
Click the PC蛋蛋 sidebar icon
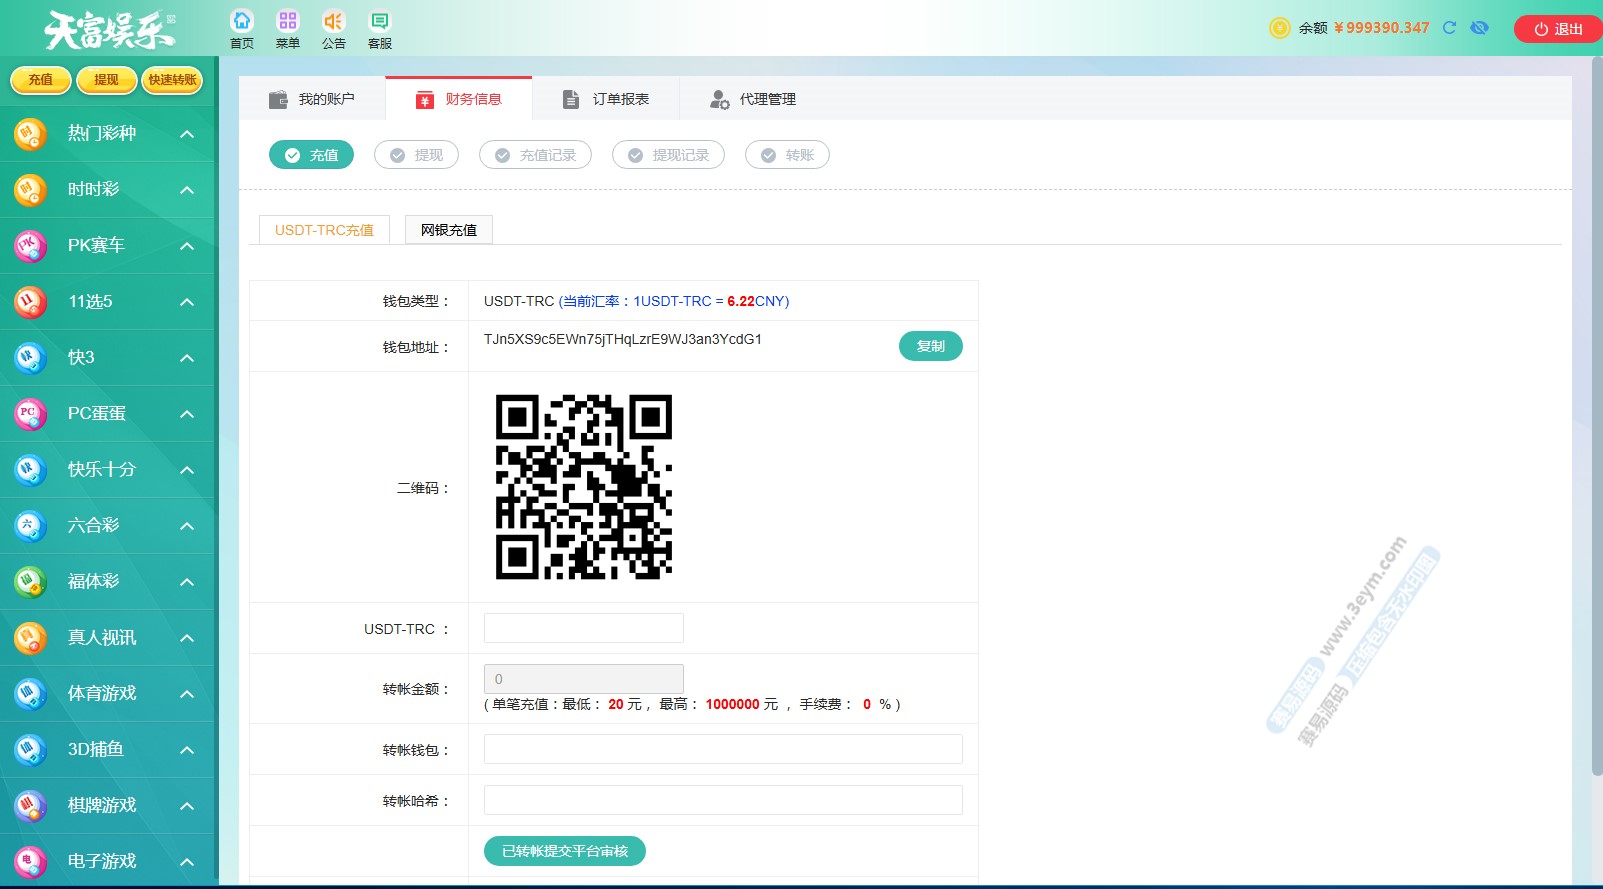tap(29, 413)
